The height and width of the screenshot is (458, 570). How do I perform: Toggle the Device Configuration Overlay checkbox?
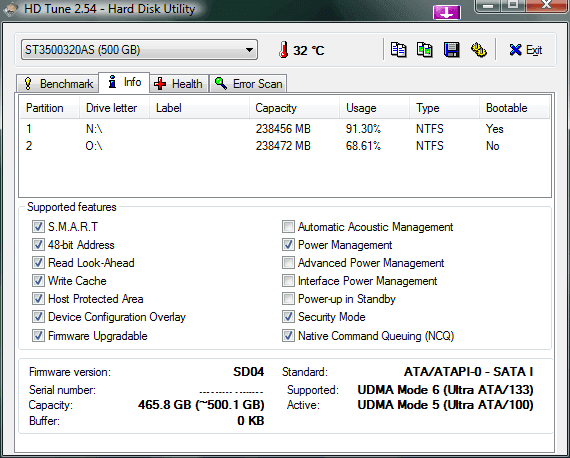(38, 316)
